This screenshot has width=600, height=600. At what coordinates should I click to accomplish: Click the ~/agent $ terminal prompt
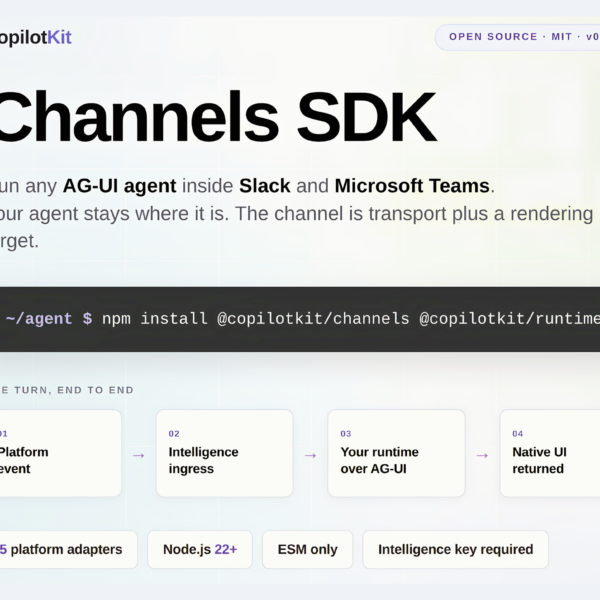click(x=49, y=319)
